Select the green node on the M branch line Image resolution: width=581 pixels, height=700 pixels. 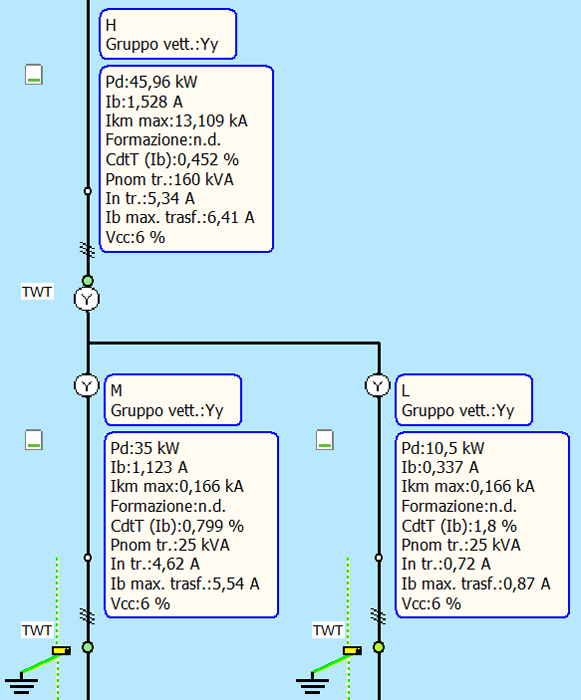(x=88, y=647)
